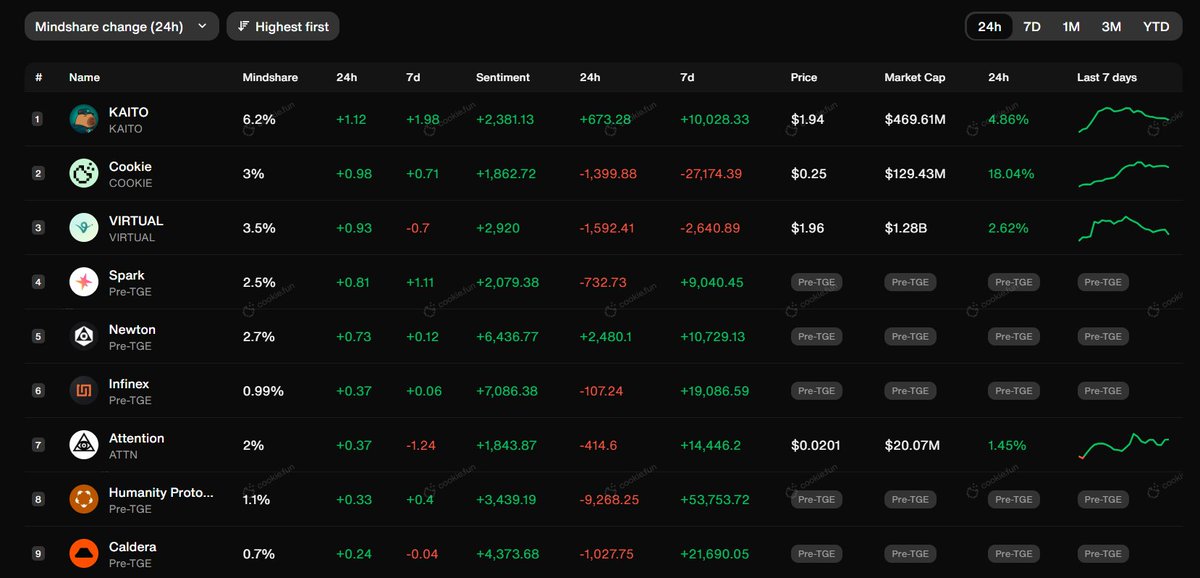Click the Last 7 days column header
Image resolution: width=1200 pixels, height=578 pixels.
tap(1107, 77)
